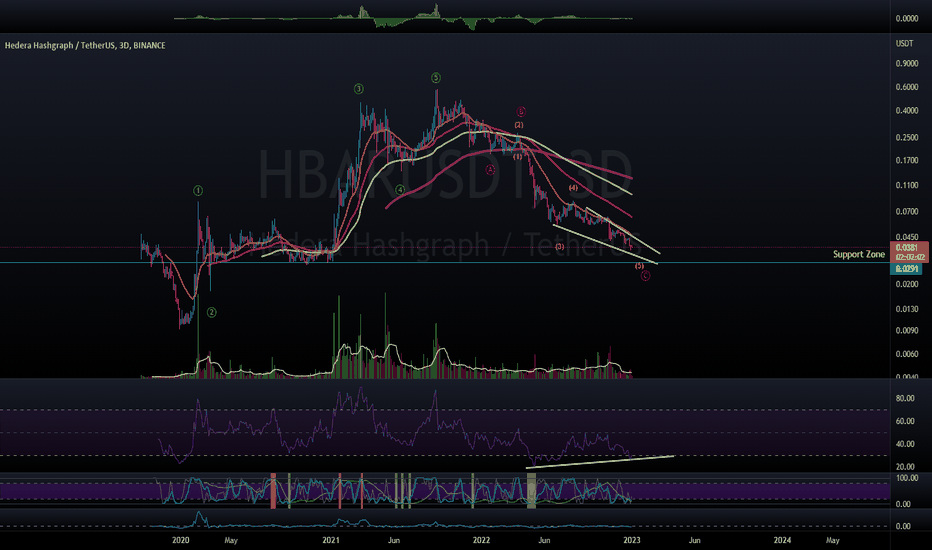Click the 0.2500 price axis label
The width and height of the screenshot is (932, 550).
(907, 137)
